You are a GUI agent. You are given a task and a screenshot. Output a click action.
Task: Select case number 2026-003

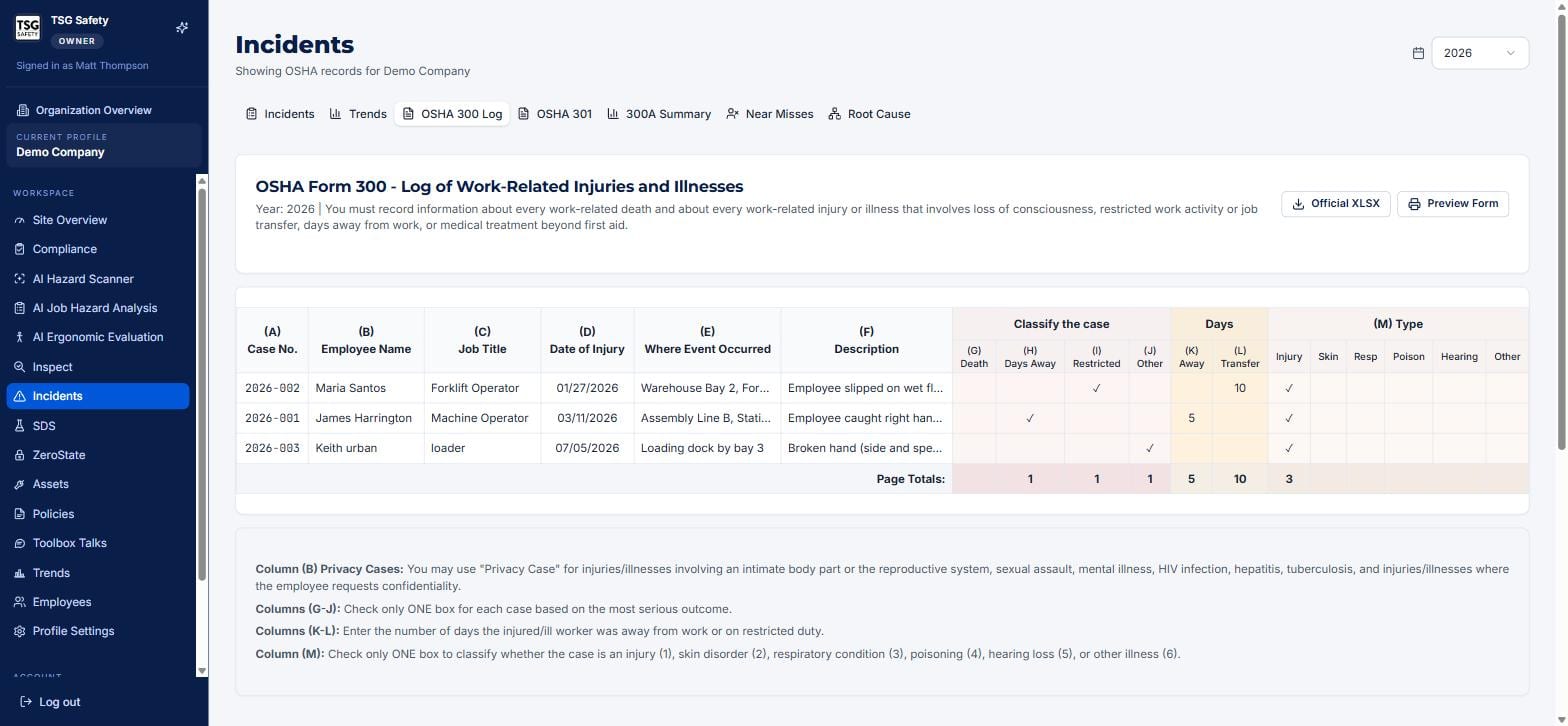(272, 448)
